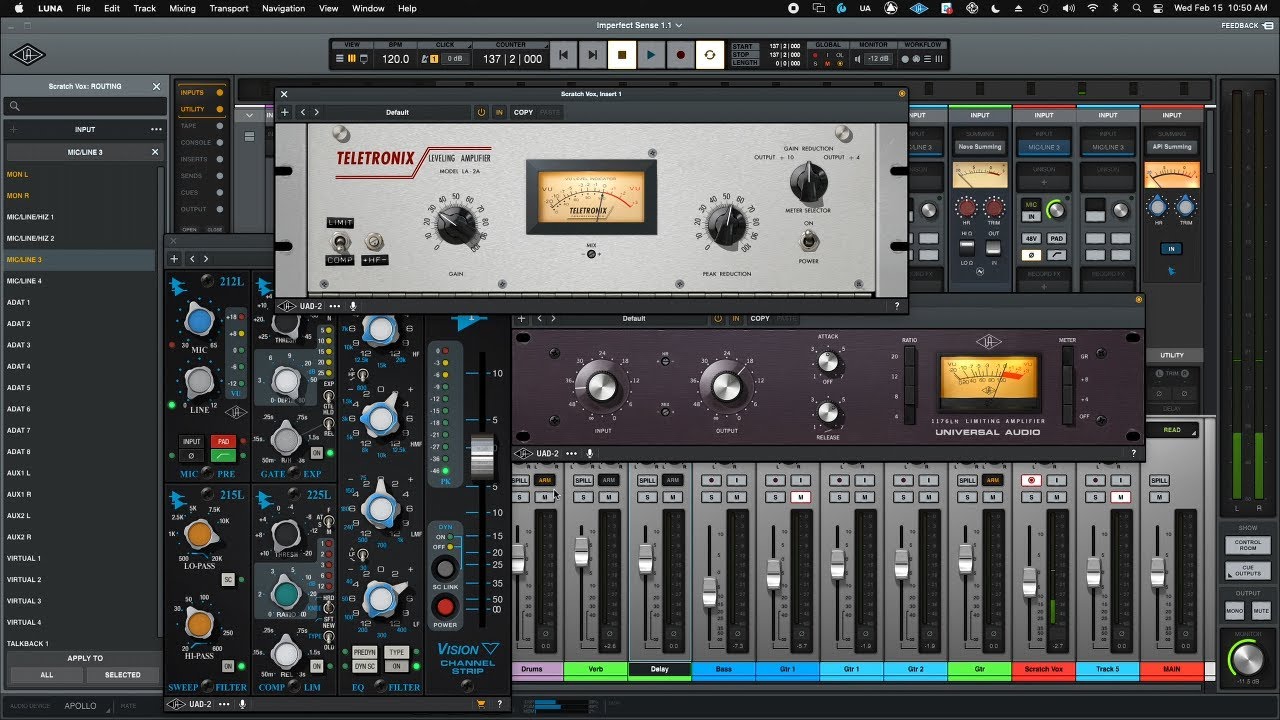Click the CONTROL ROOM show button
1280x720 pixels.
coord(1246,546)
